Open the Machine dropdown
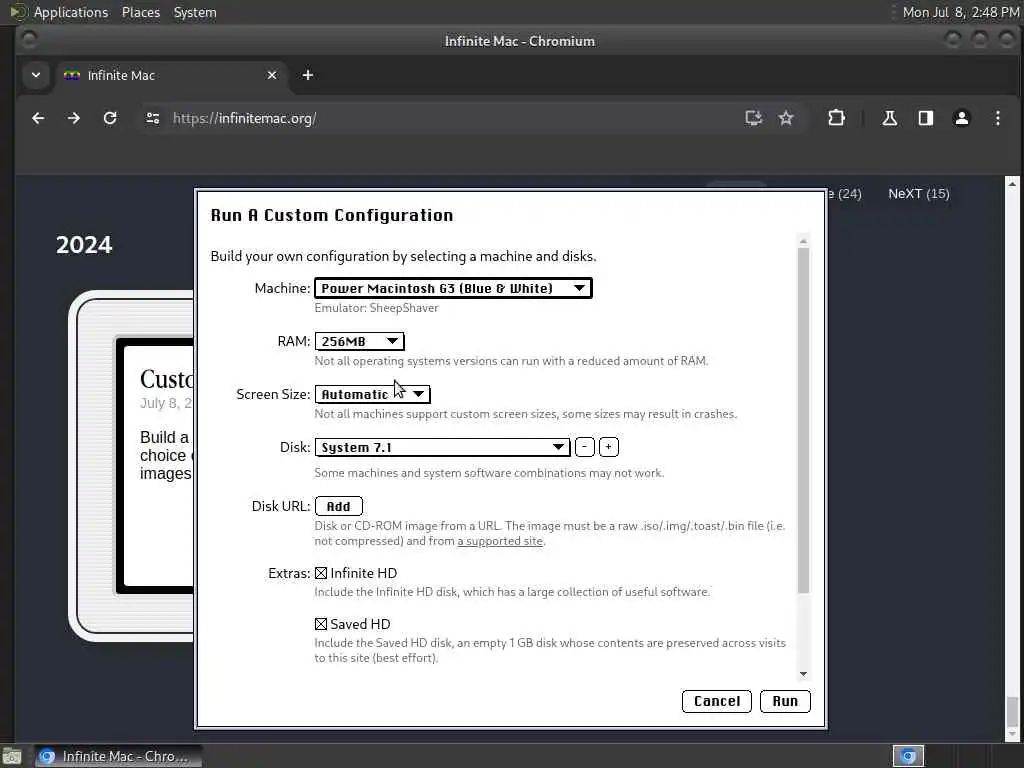This screenshot has height=768, width=1024. point(453,288)
